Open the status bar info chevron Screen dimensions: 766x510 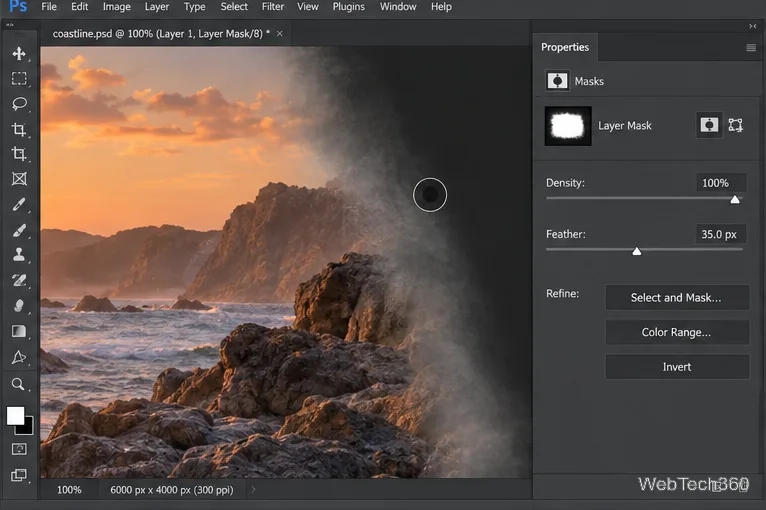tap(253, 489)
